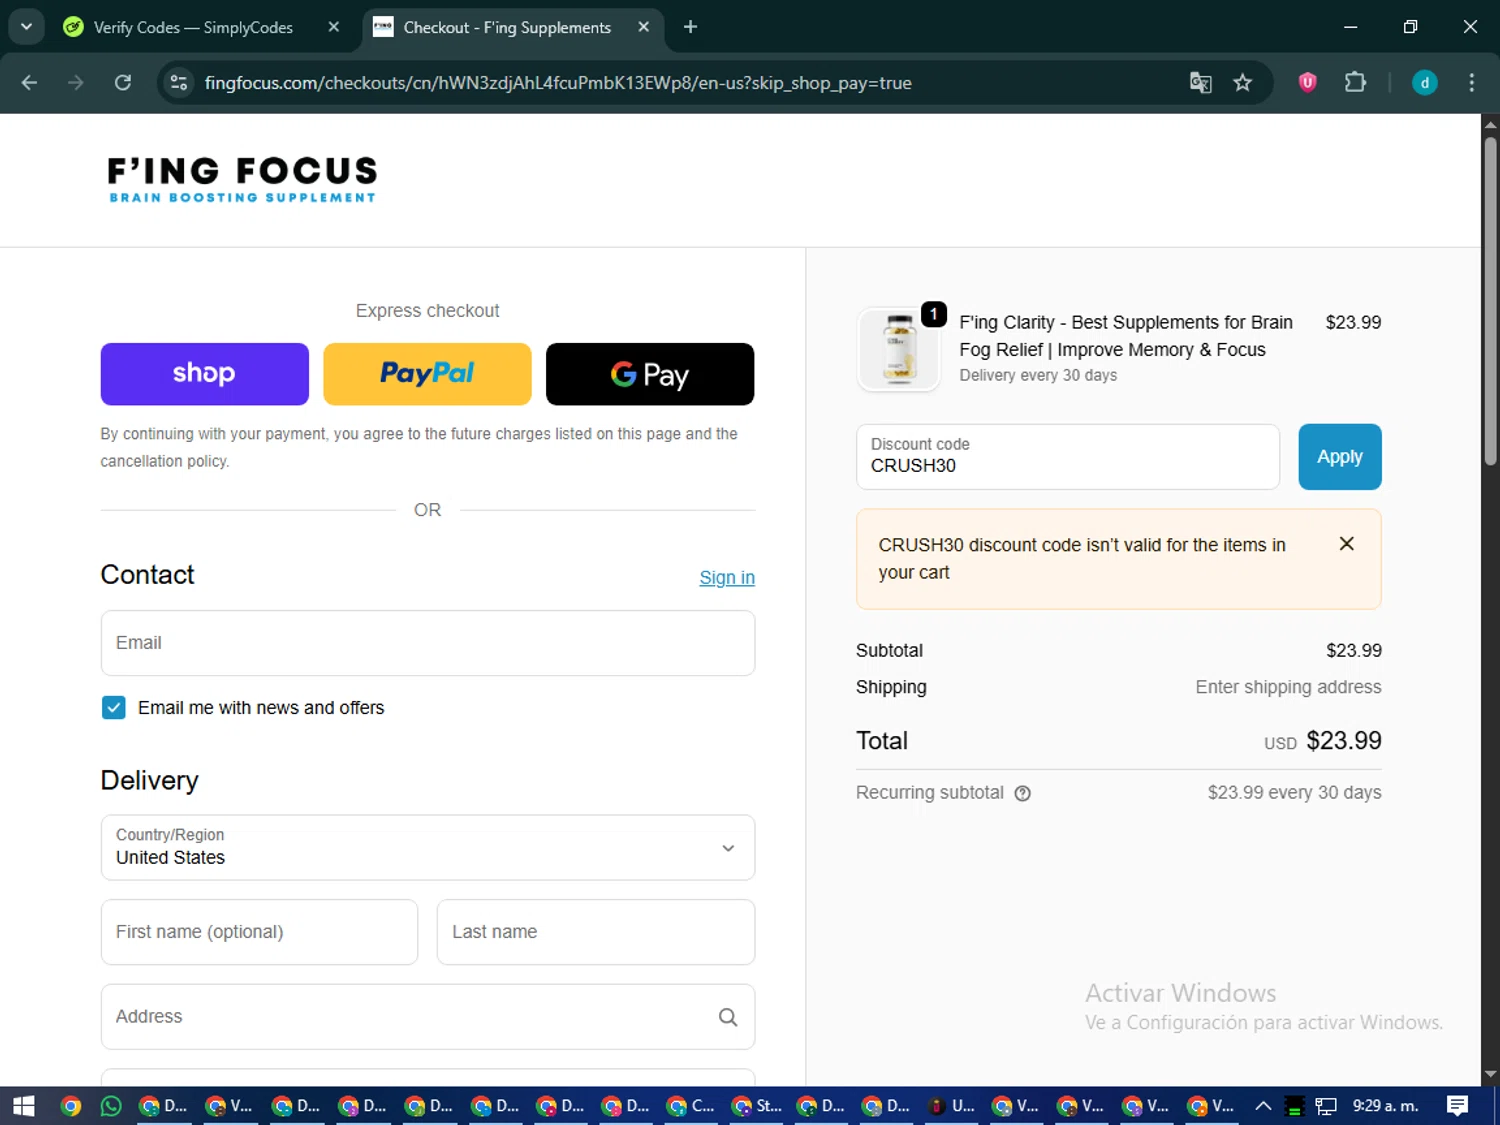This screenshot has height=1125, width=1500.
Task: Open the red shield extension icon
Action: point(1307,83)
